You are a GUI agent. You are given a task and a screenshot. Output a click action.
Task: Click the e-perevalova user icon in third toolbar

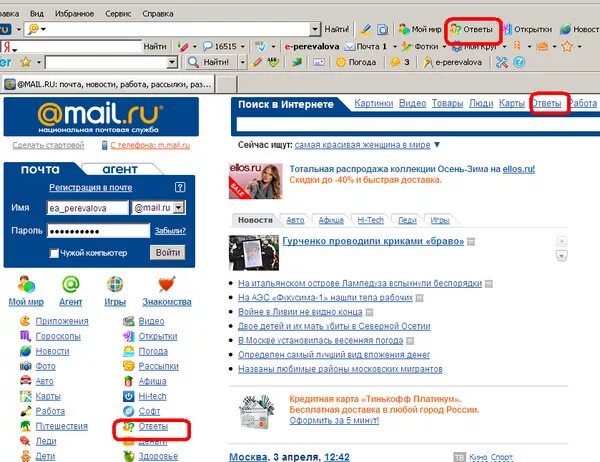point(427,62)
